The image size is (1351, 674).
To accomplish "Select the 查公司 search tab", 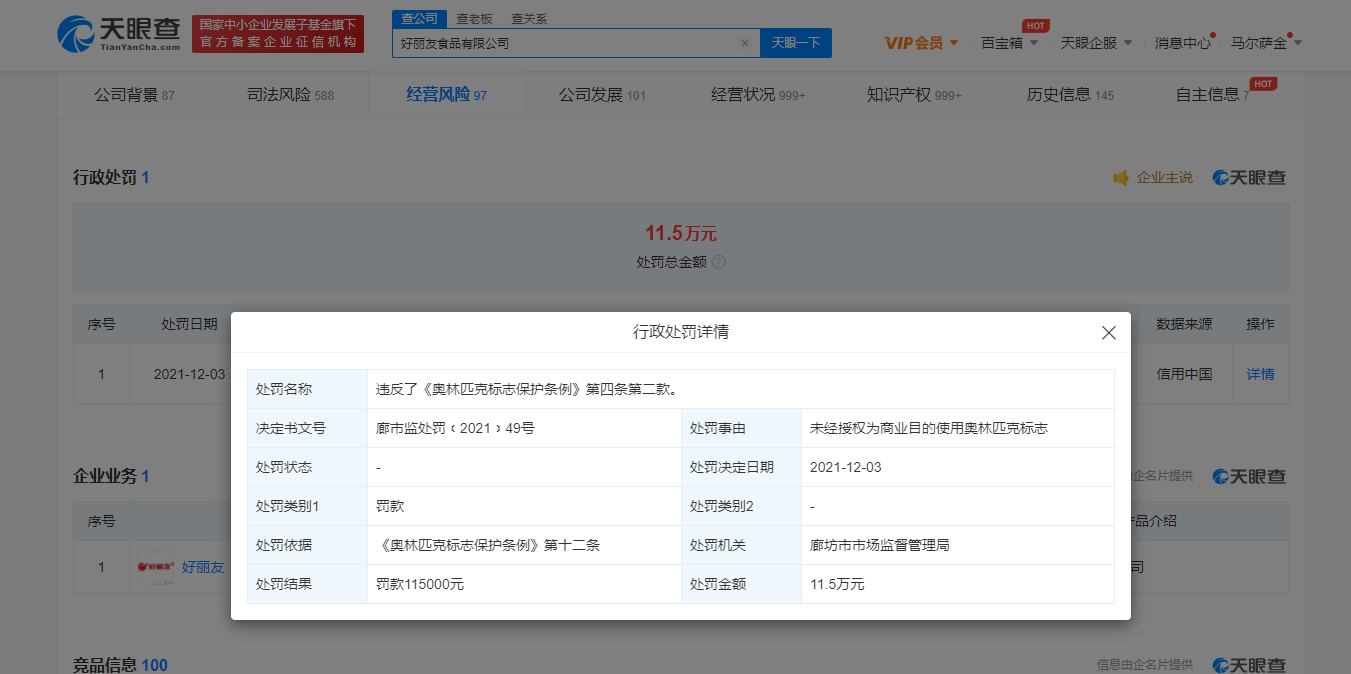I will click(420, 19).
